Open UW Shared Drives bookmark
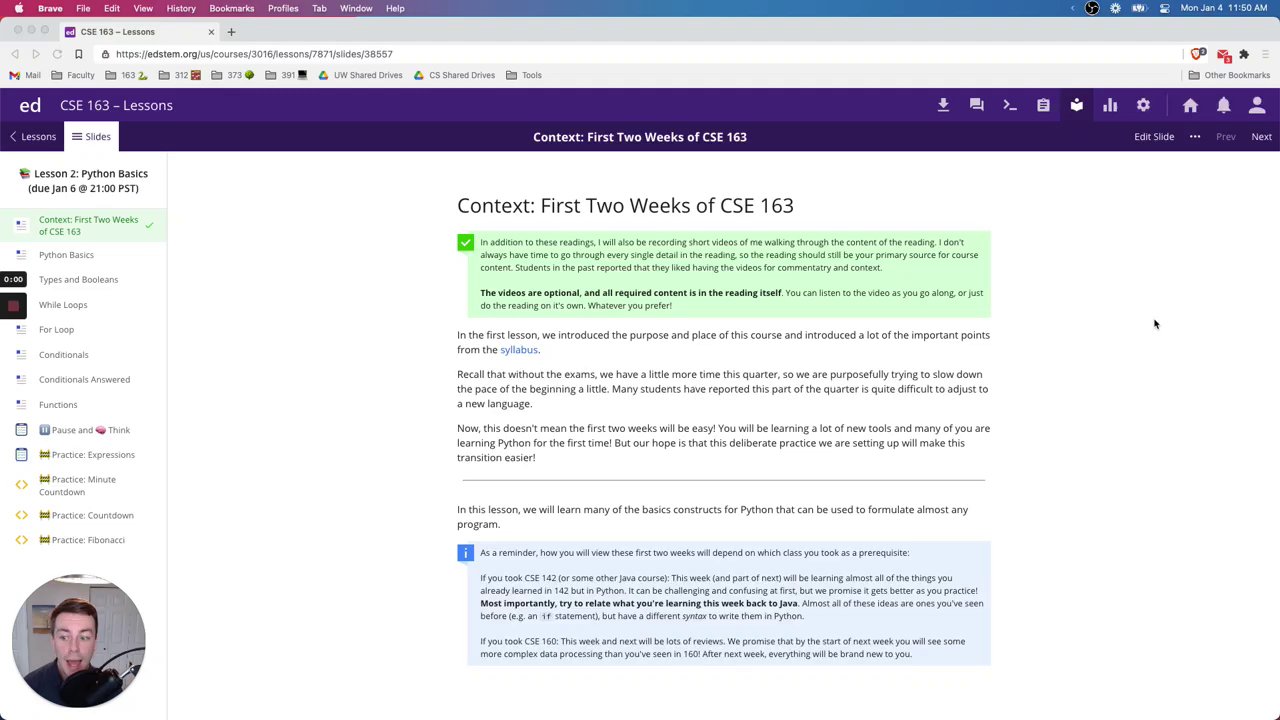The image size is (1280, 720). pos(360,75)
